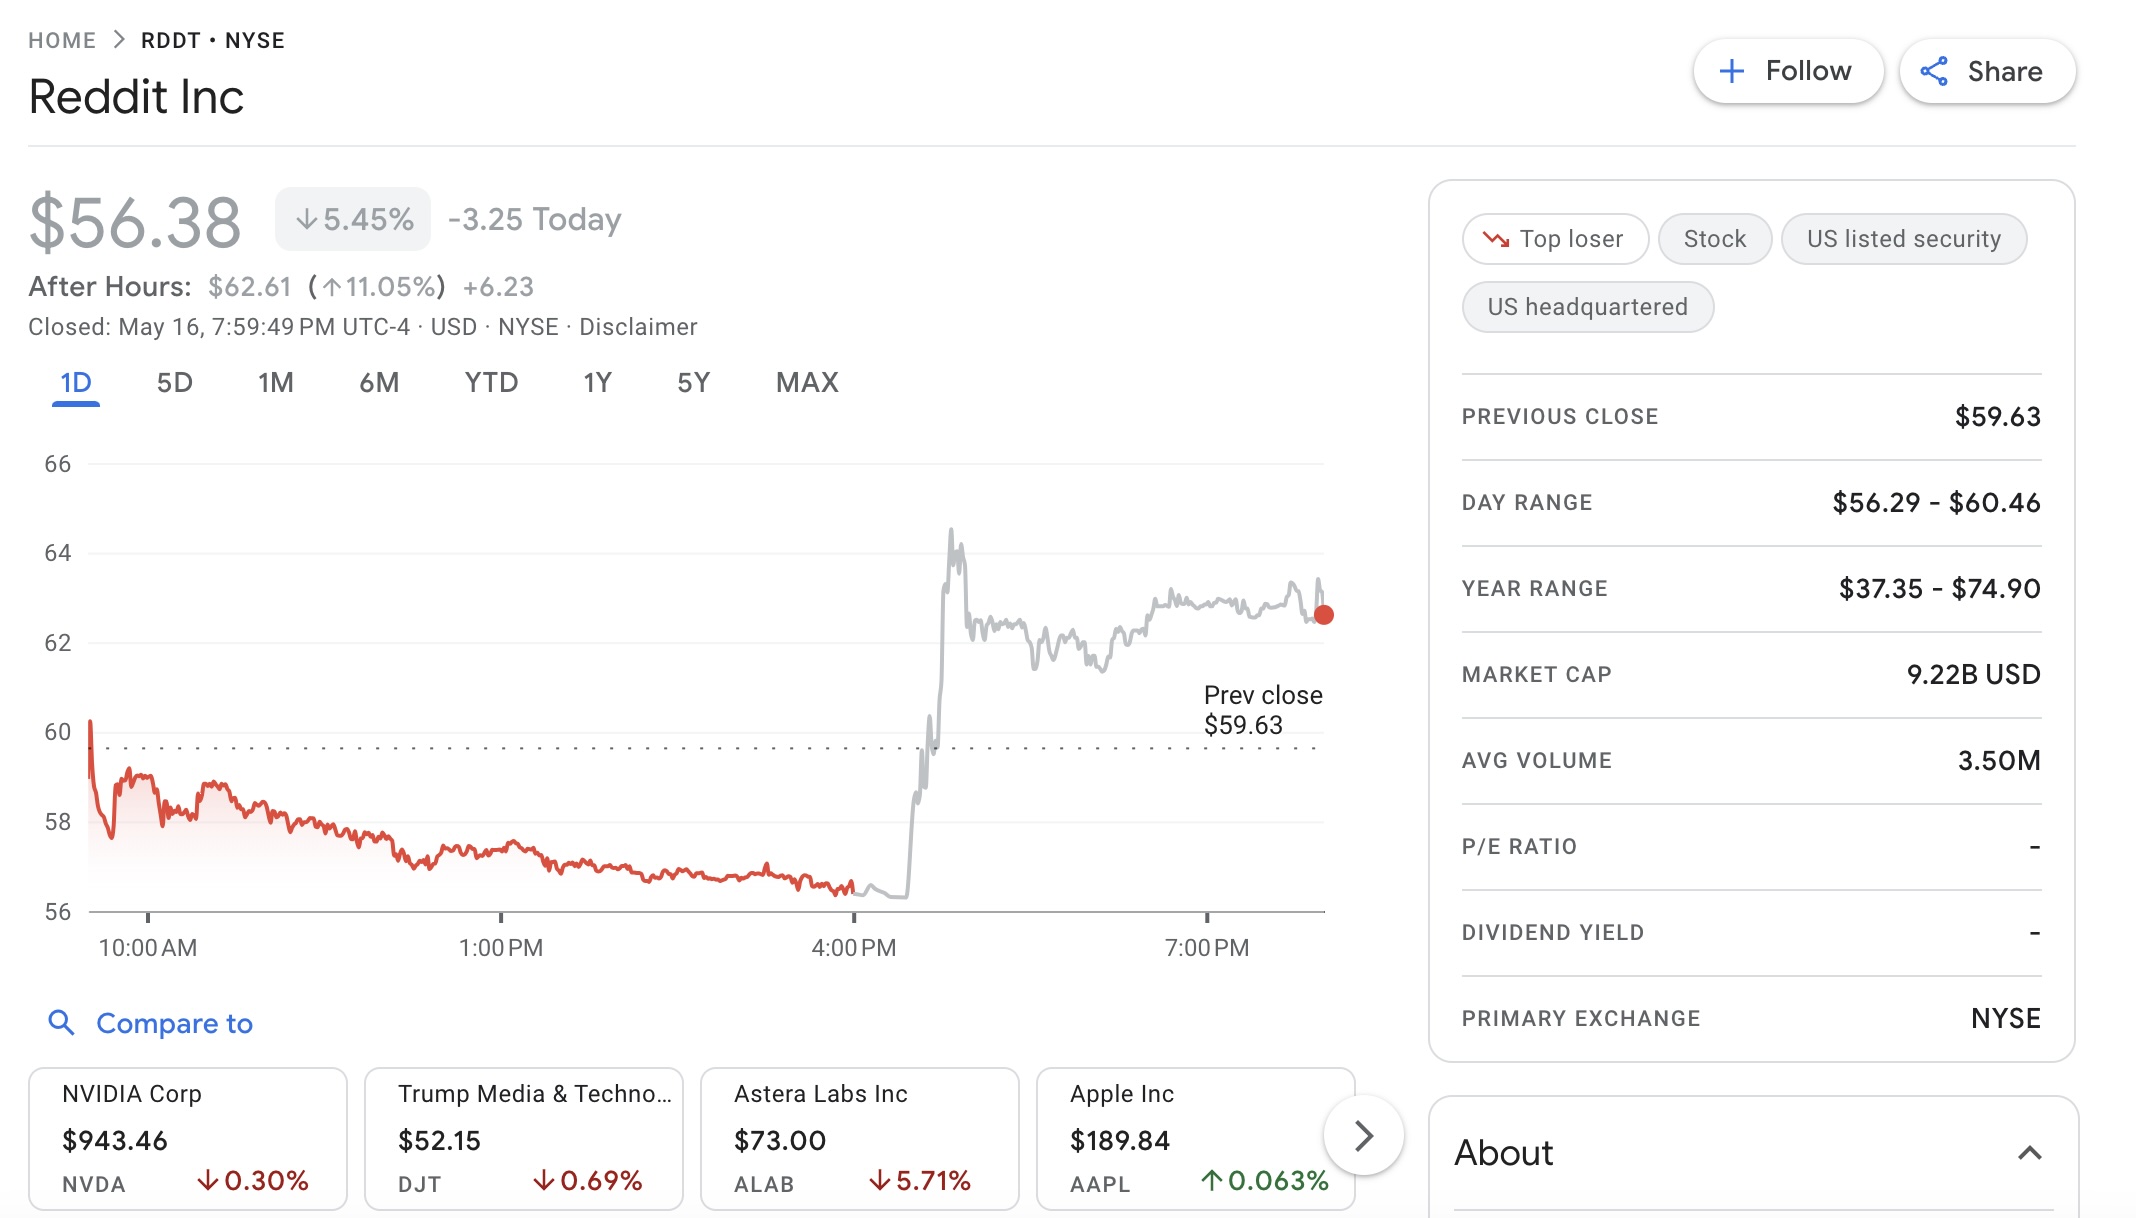Click the YEAR RANGE $37.35 - $74.90 value
Viewport: 2136px width, 1218px height.
(x=1939, y=589)
